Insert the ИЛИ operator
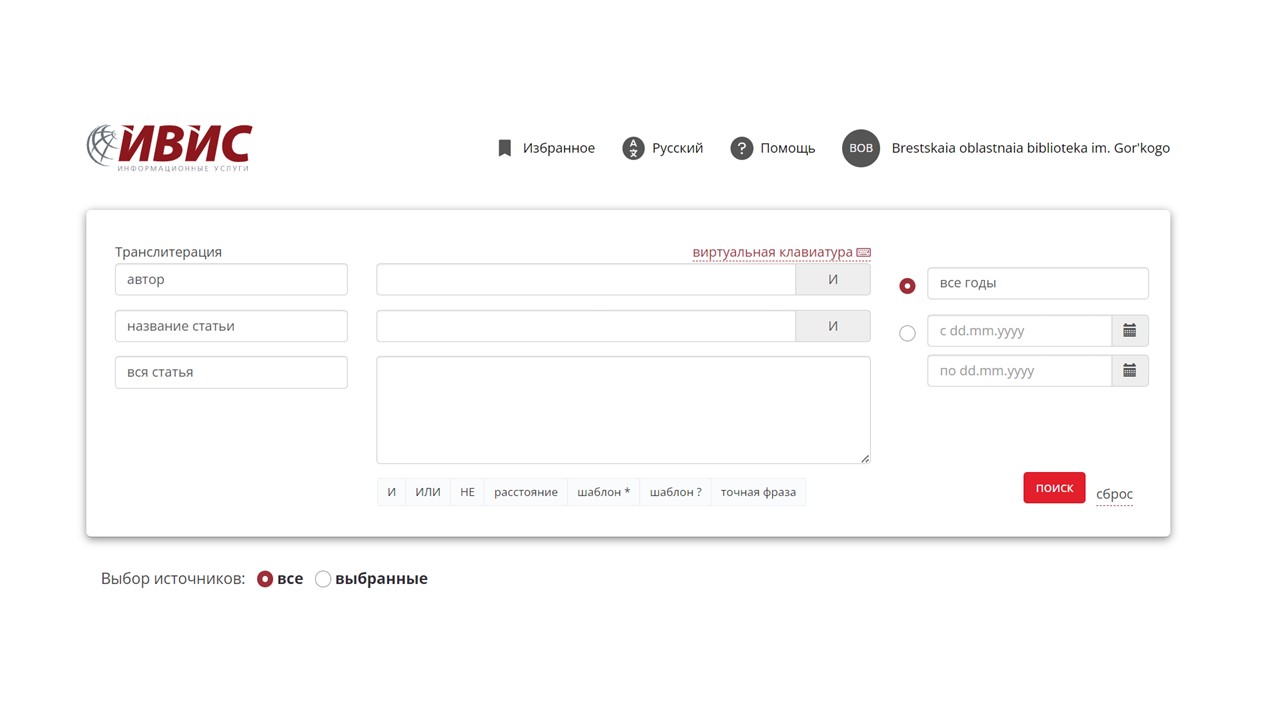This screenshot has height=720, width=1280. (428, 492)
